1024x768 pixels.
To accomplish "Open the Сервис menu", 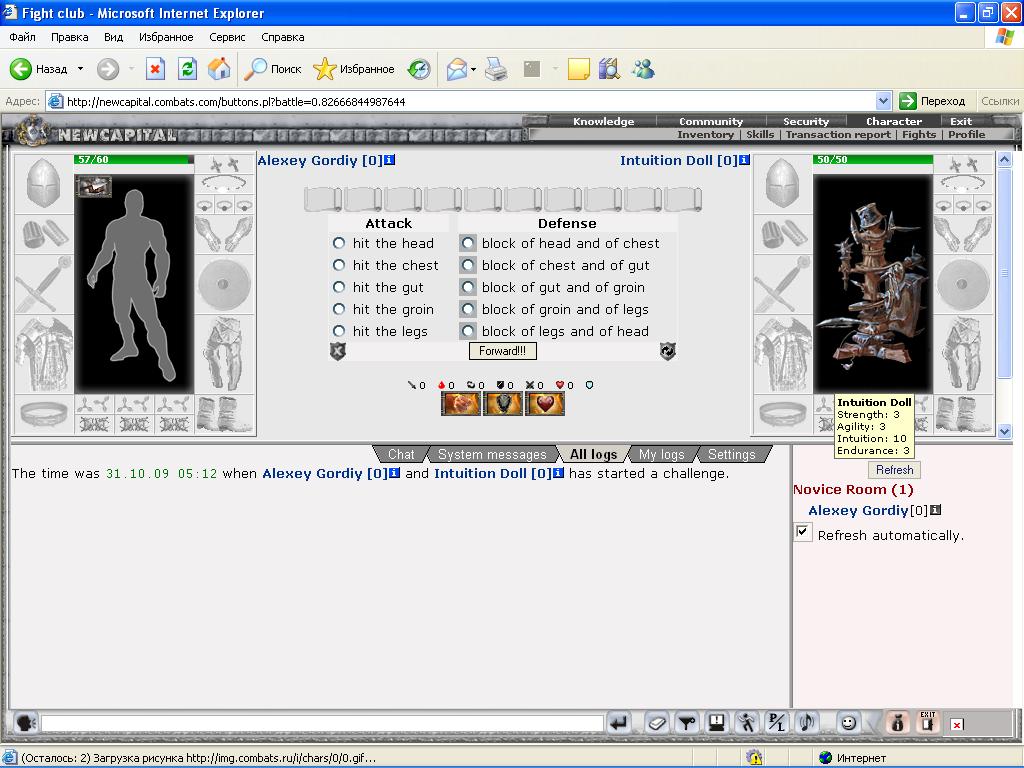I will click(x=227, y=37).
